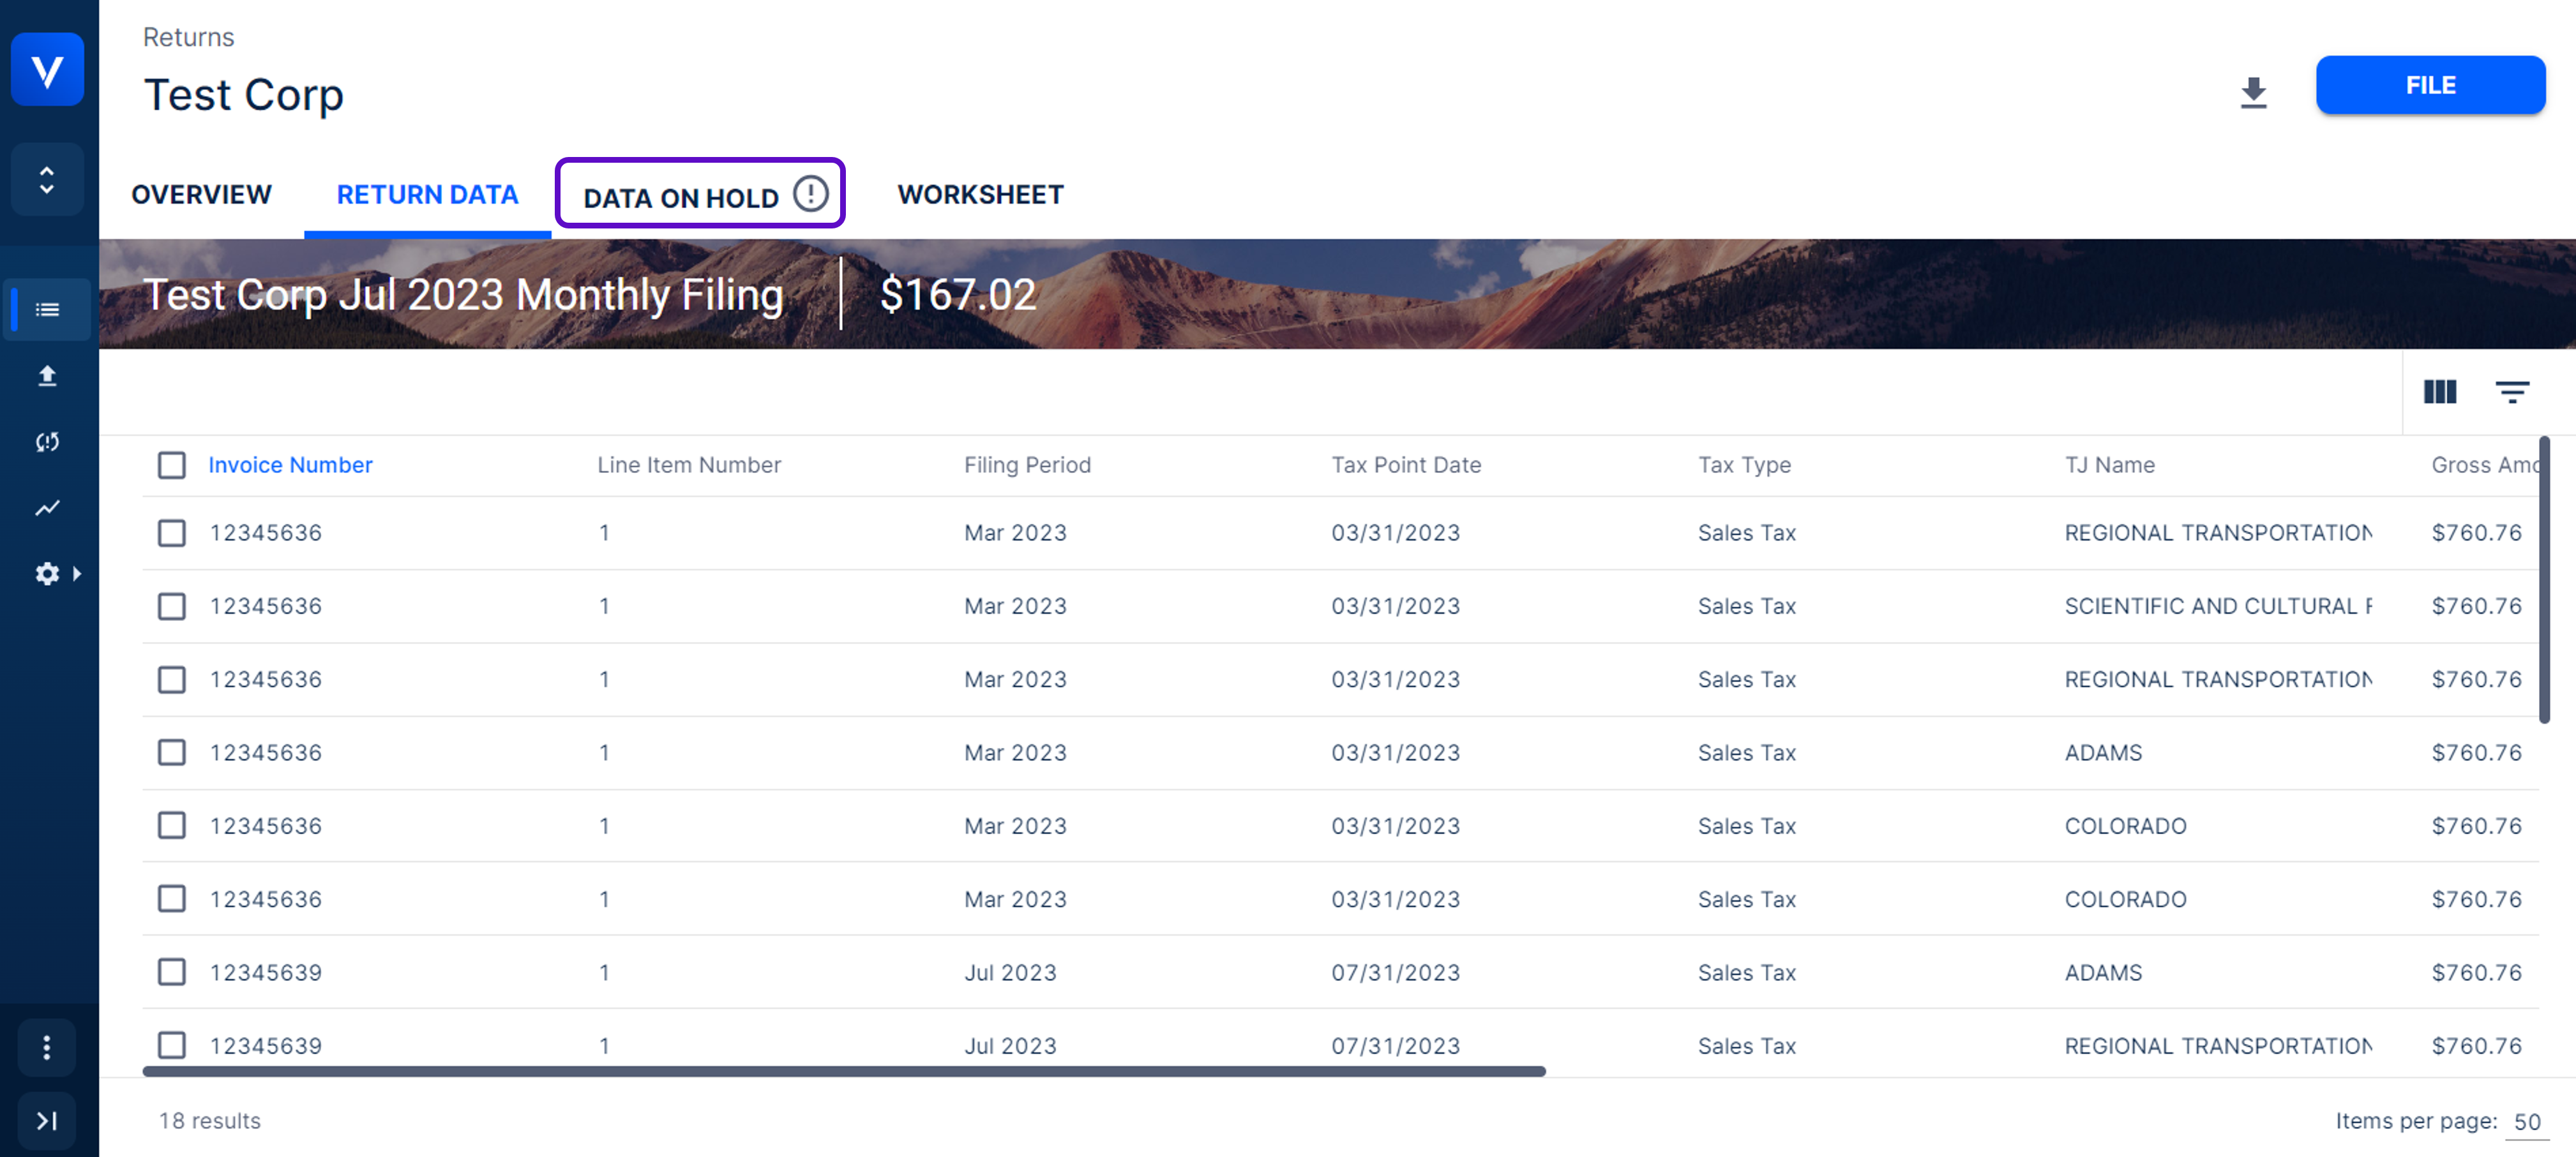Switch to the Data On Hold tab

click(700, 195)
